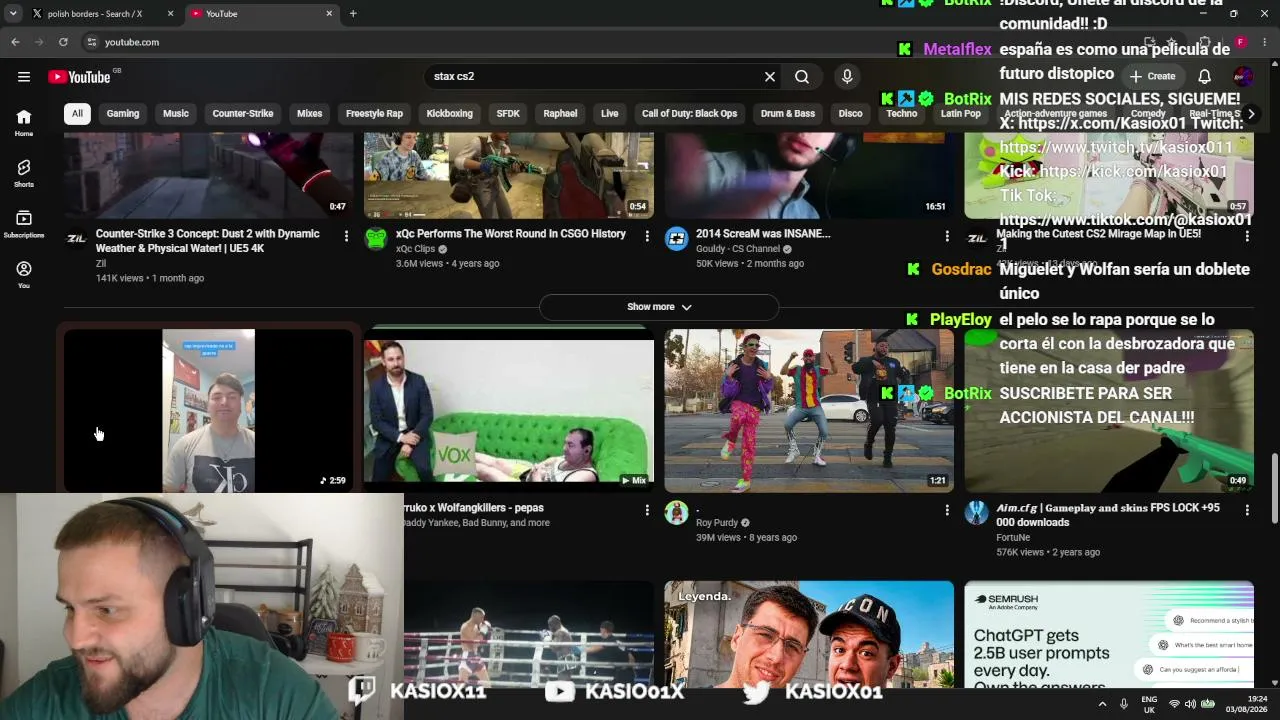Viewport: 1280px width, 720px height.
Task: Open taskbar volume control
Action: click(x=1191, y=704)
